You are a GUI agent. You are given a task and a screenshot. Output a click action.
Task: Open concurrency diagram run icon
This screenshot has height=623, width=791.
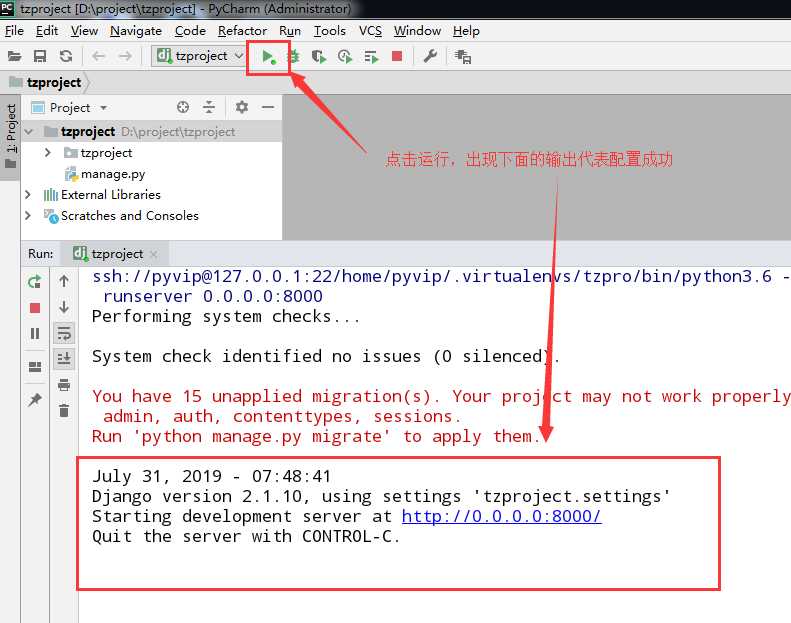coord(371,56)
